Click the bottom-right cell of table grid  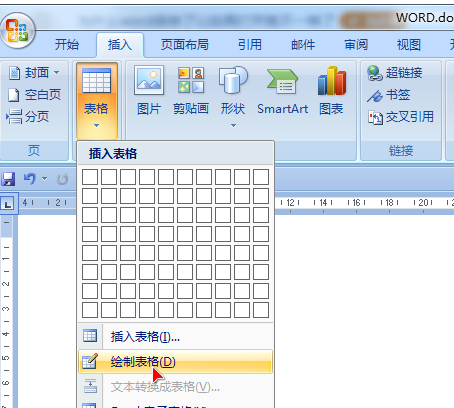261,310
